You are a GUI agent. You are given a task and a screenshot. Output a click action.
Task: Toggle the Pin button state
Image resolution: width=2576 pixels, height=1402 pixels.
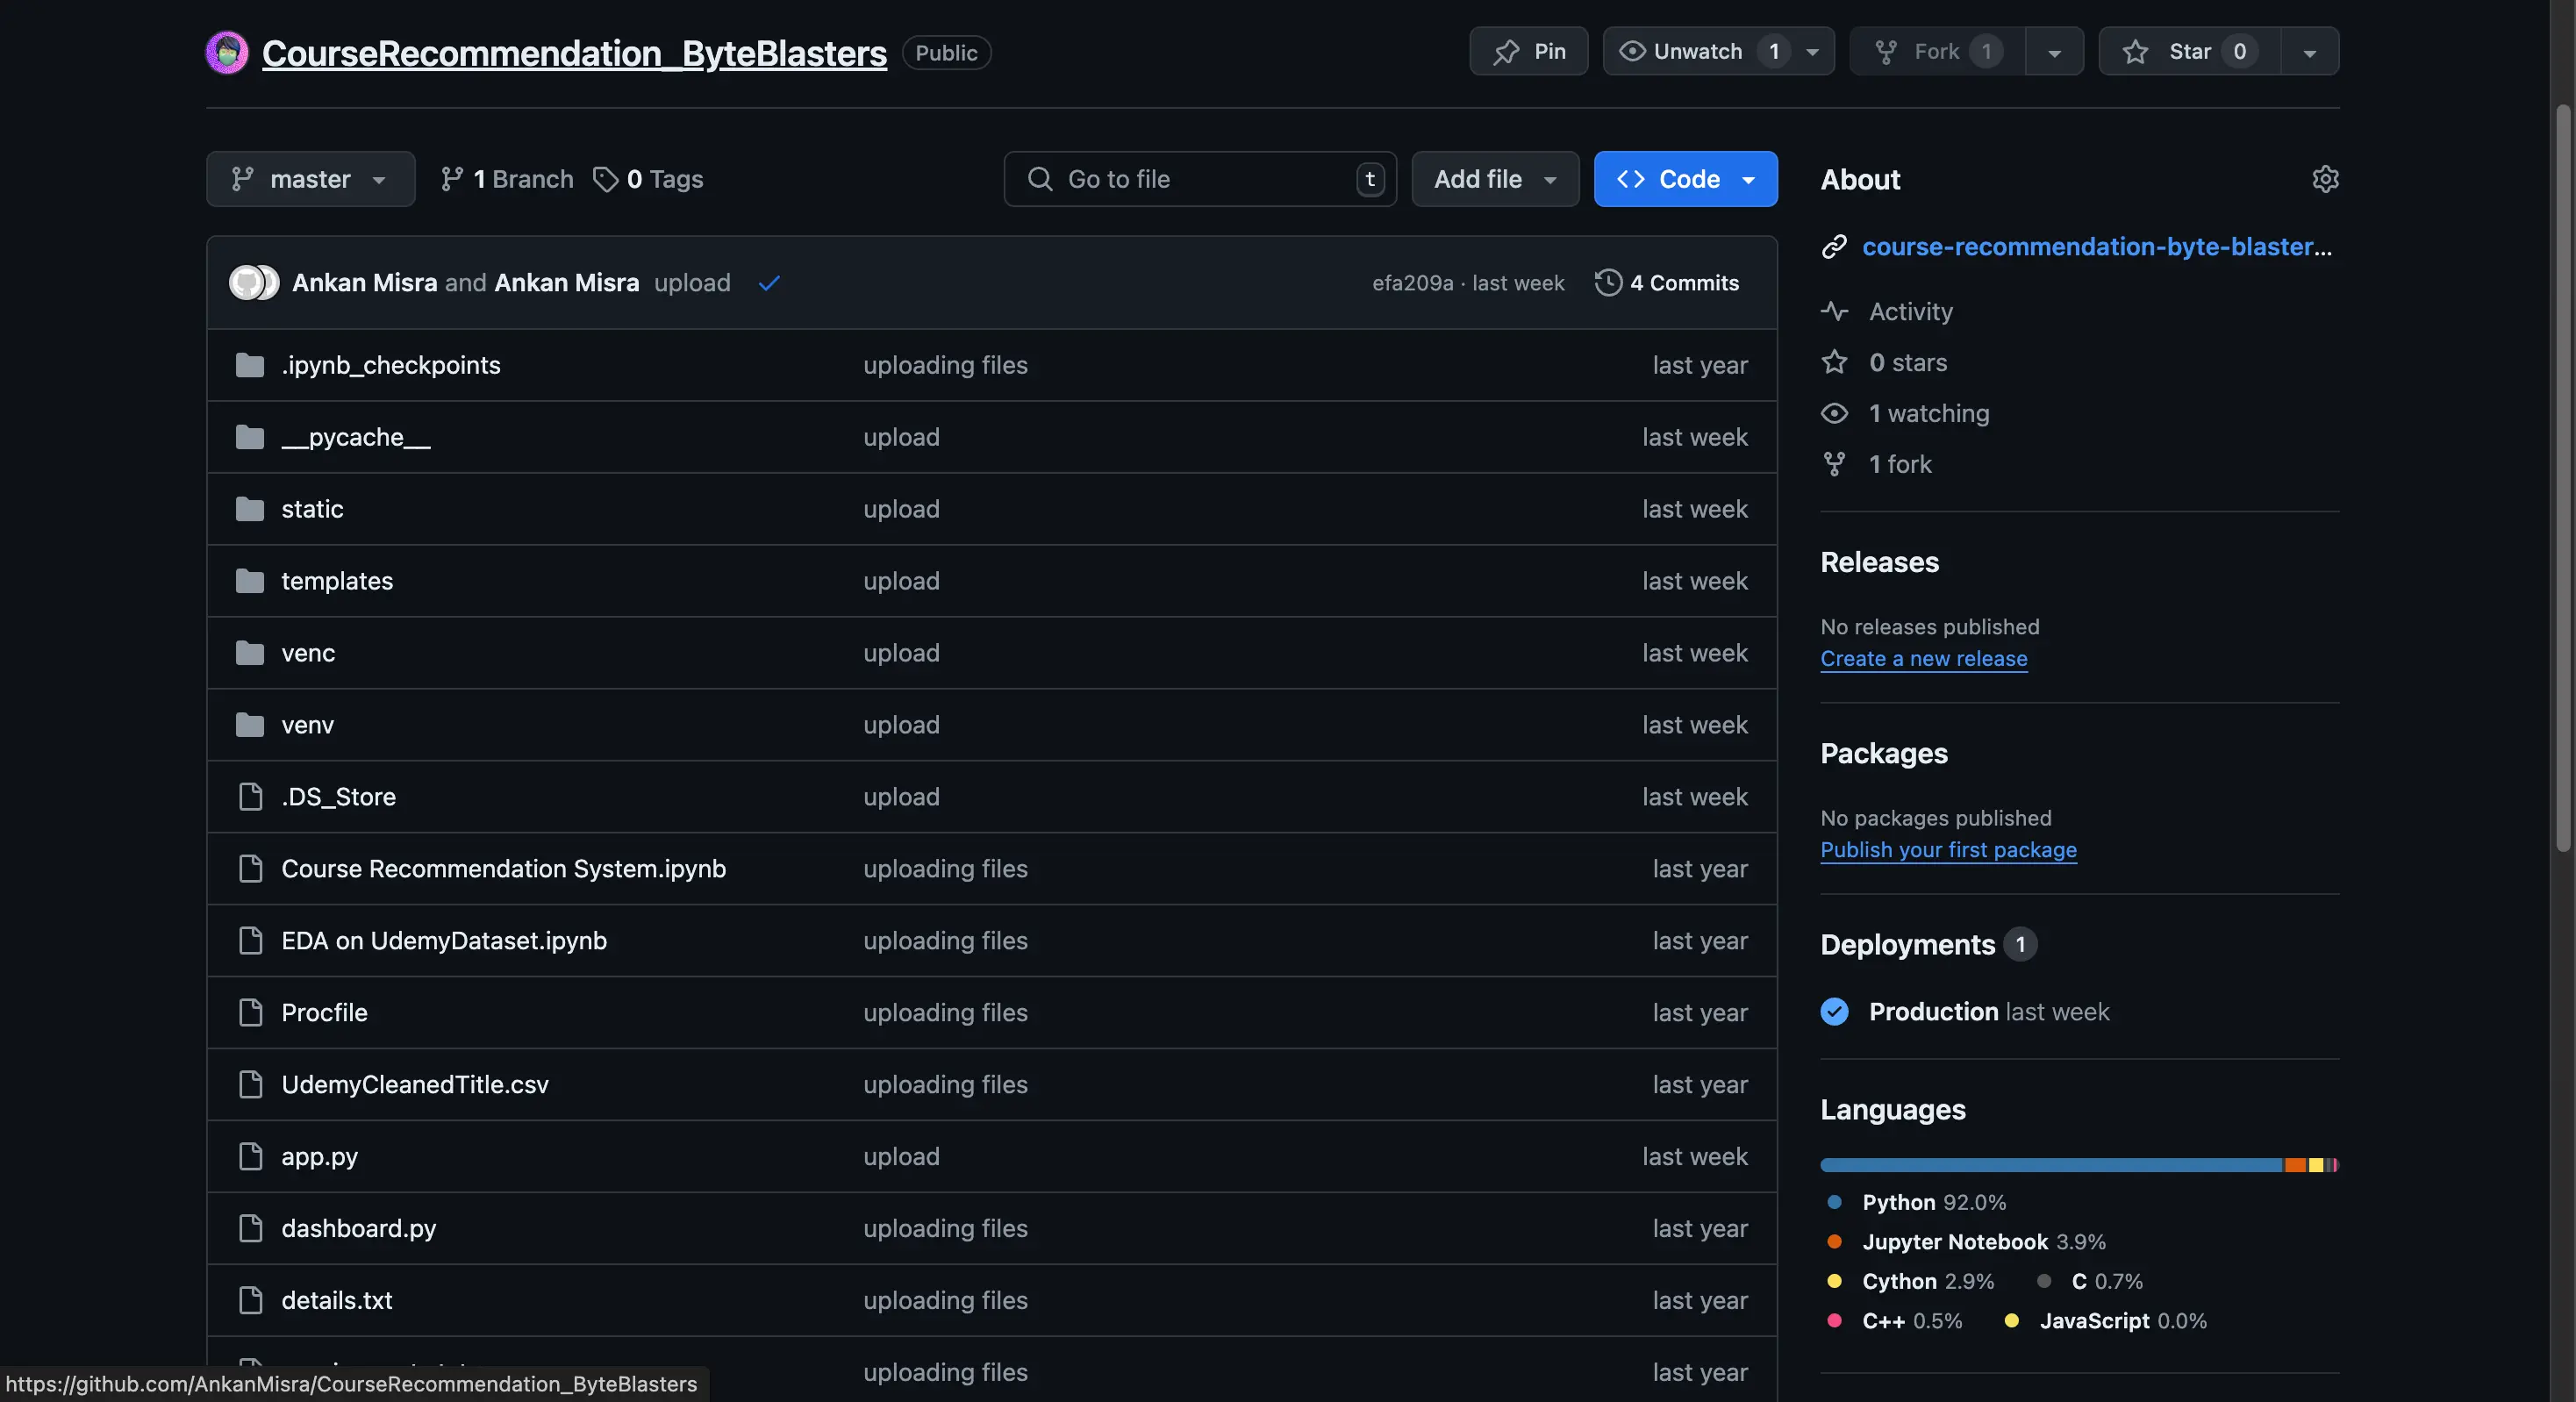(x=1528, y=50)
